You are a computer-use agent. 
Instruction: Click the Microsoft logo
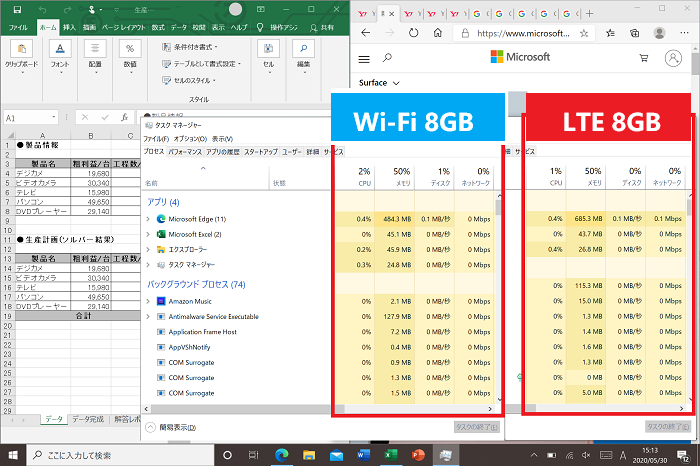coord(520,57)
